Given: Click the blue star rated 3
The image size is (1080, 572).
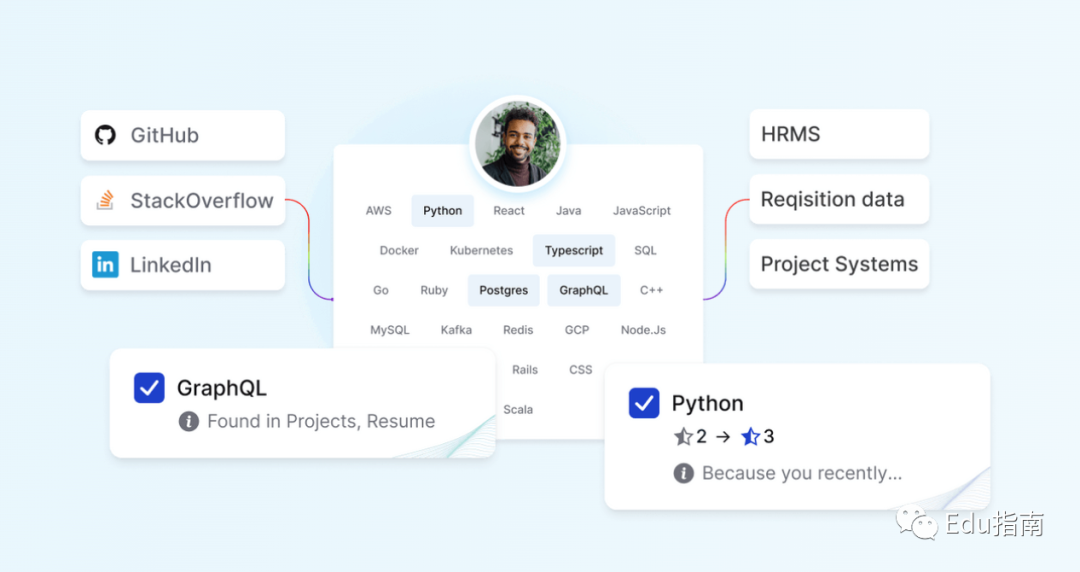Looking at the screenshot, I should point(750,437).
